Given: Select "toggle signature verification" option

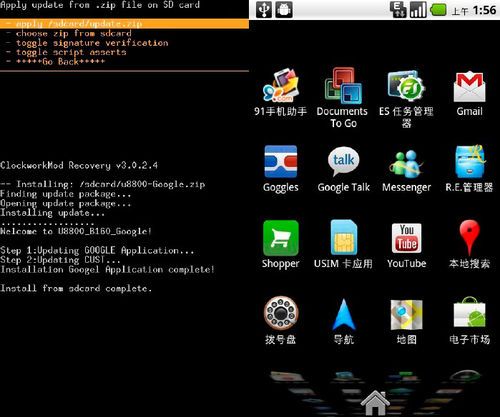Looking at the screenshot, I should [x=92, y=43].
